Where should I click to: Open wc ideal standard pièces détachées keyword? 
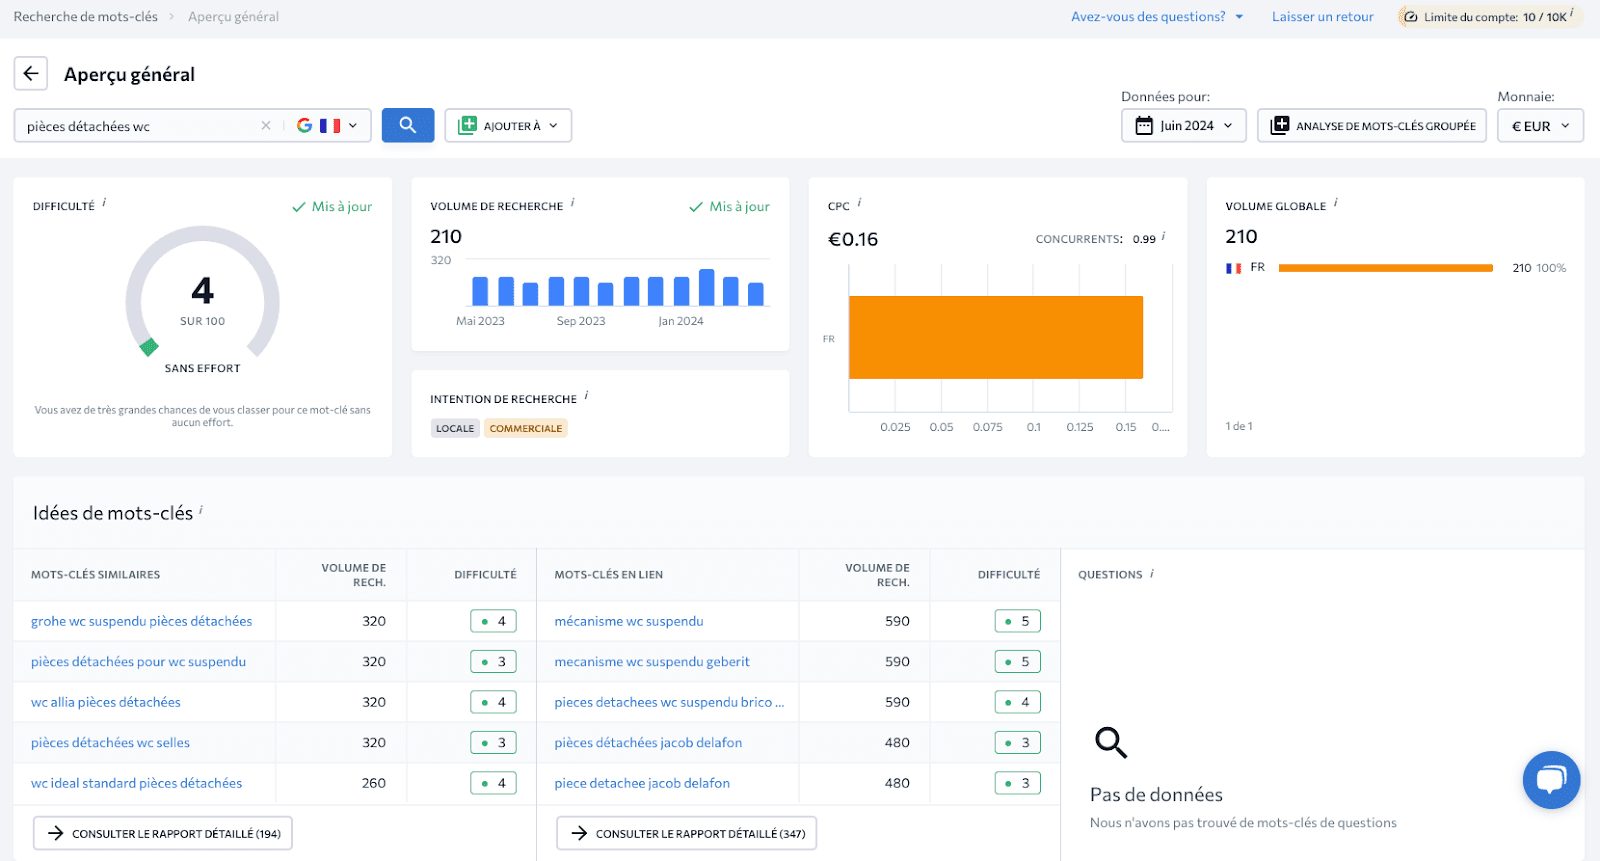click(136, 783)
